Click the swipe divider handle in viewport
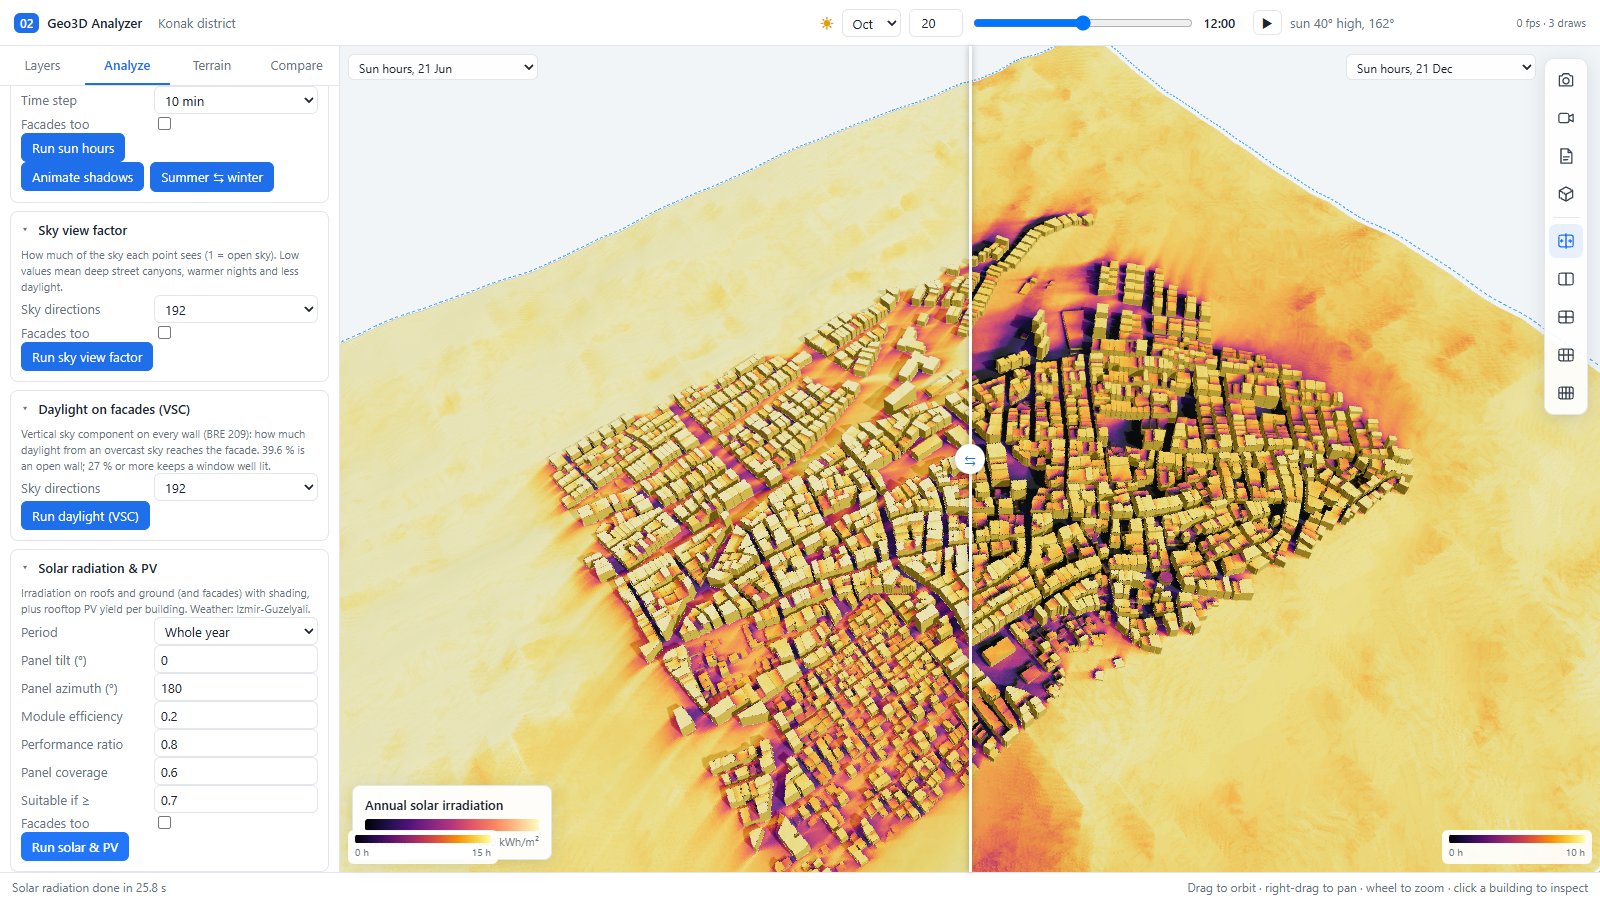1600x900 pixels. 969,460
